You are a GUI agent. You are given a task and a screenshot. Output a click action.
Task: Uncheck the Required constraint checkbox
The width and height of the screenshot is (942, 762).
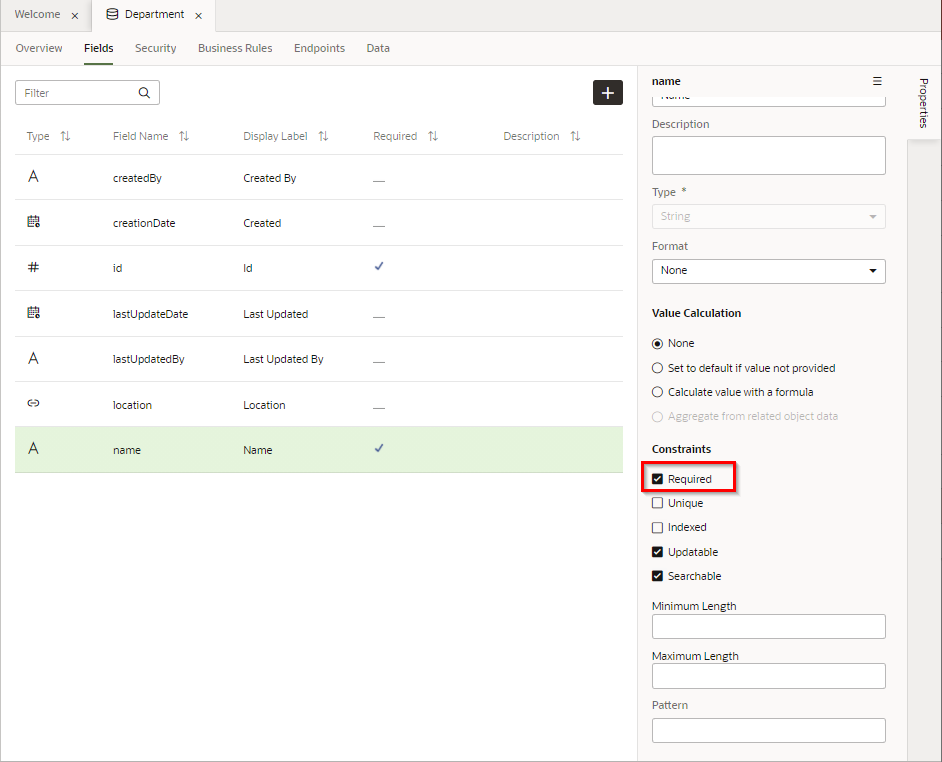(x=658, y=479)
